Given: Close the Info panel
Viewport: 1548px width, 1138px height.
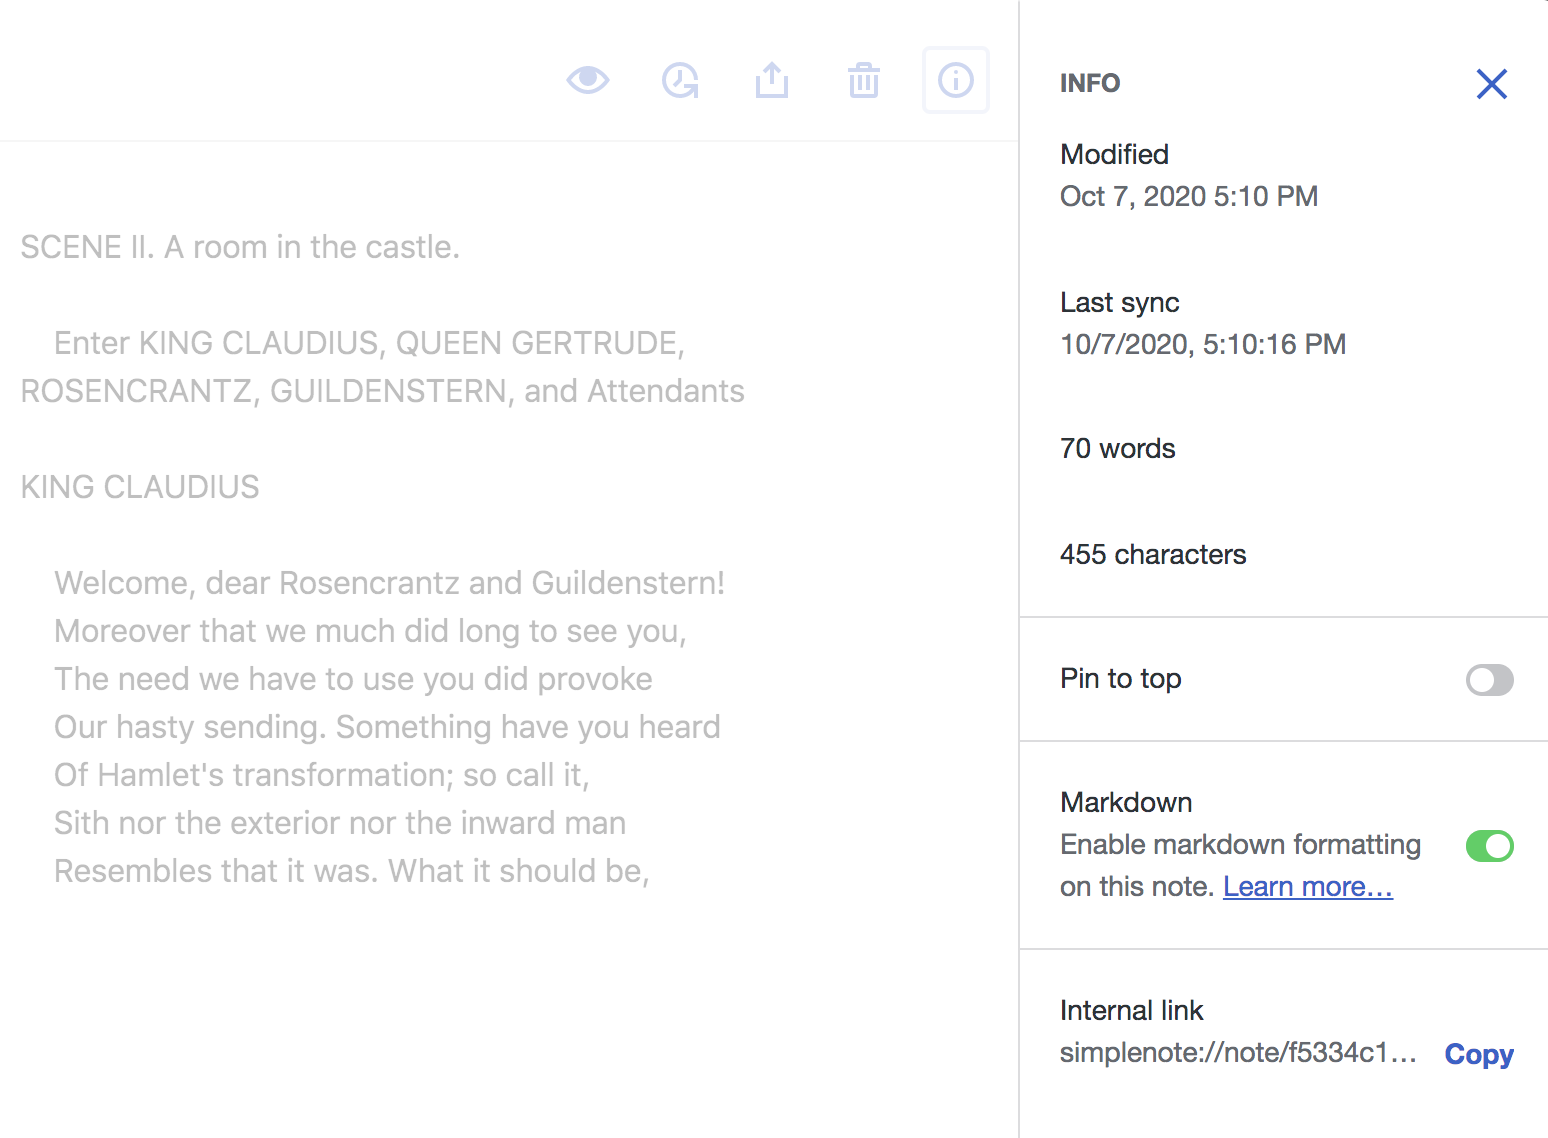Looking at the screenshot, I should click(x=1491, y=84).
